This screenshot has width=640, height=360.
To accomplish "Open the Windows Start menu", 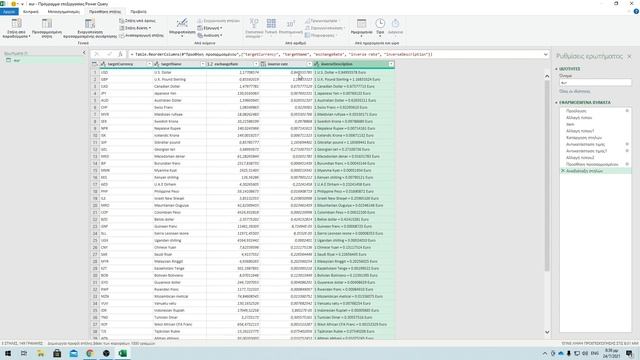I will click(7, 353).
